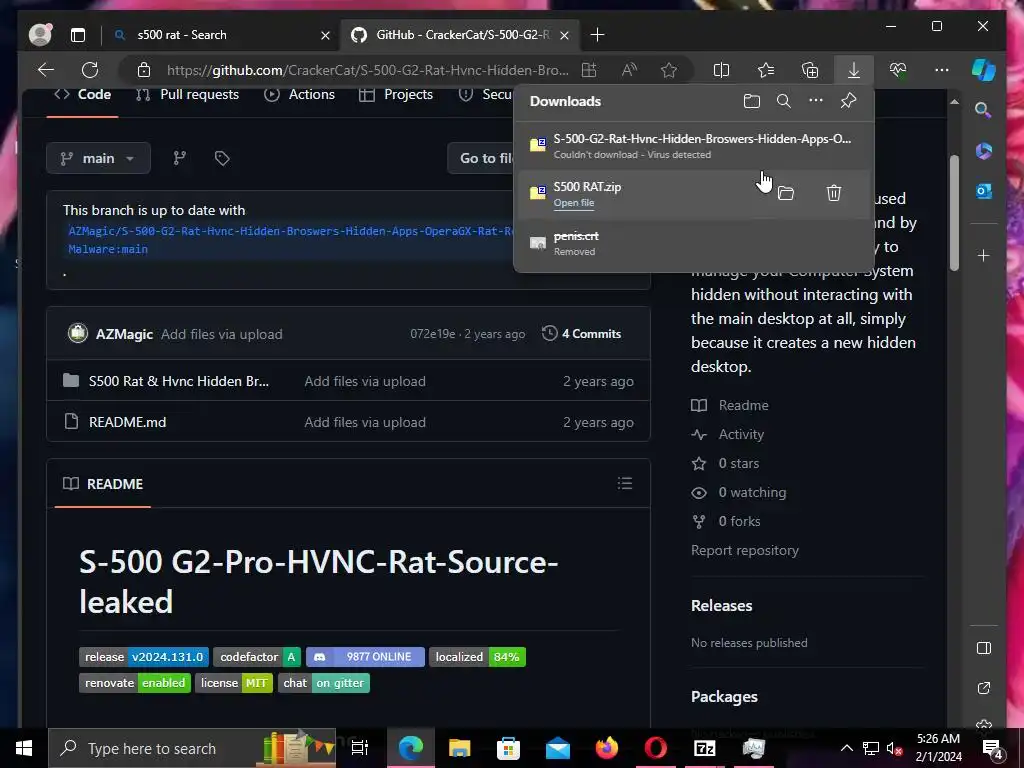This screenshot has width=1024, height=768.
Task: Toggle split screen view
Action: 721,70
